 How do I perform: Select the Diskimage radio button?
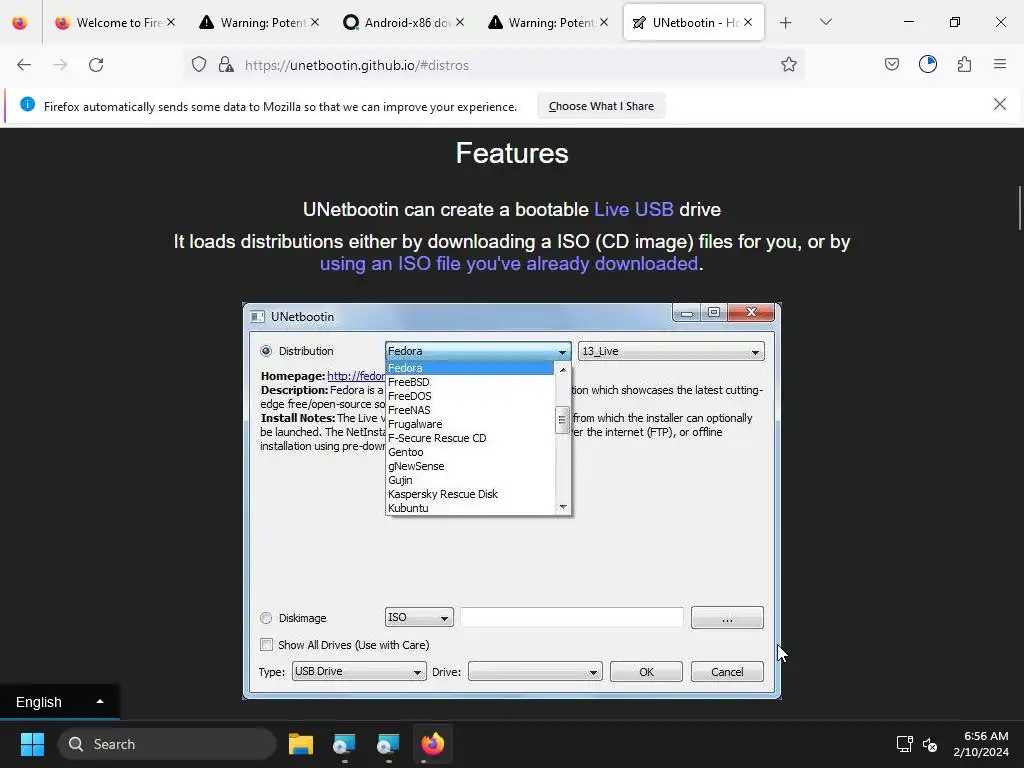[266, 618]
